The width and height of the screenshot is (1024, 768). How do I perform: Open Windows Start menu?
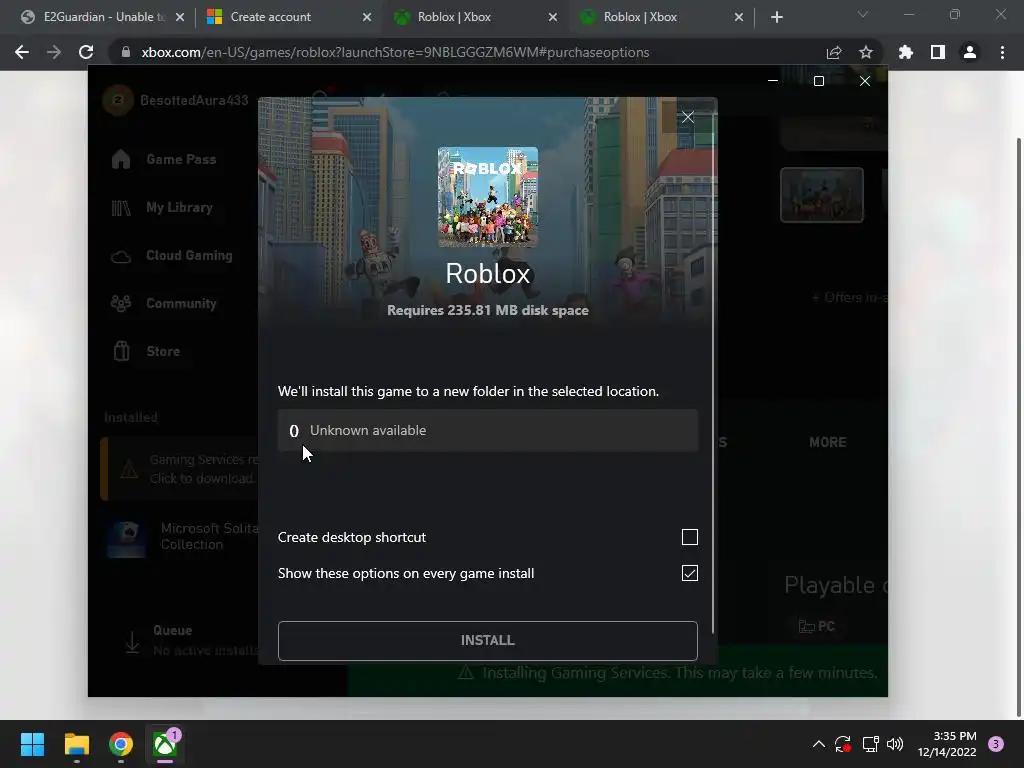[x=32, y=744]
